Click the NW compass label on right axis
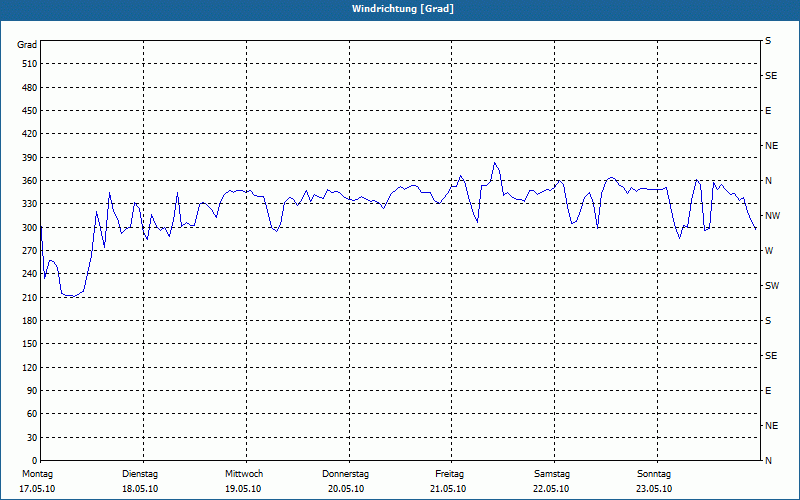Screen dimensions: 800x500 (772, 216)
